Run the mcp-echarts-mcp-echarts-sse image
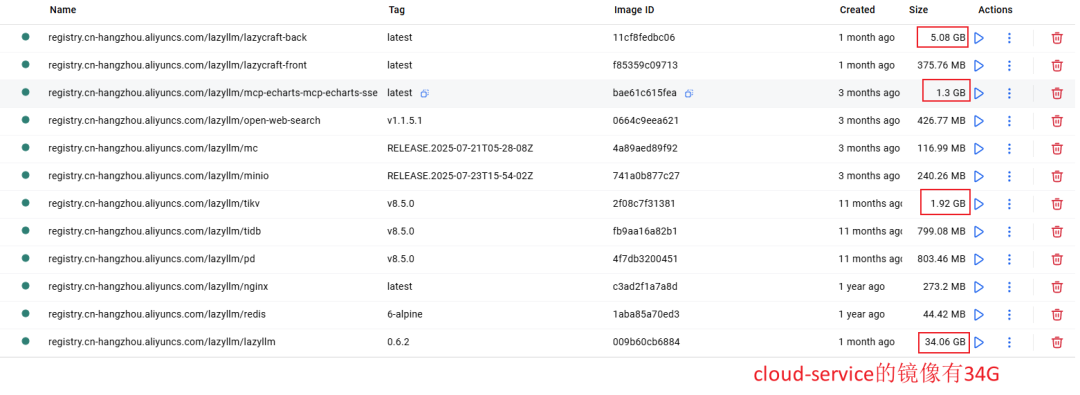 pos(979,93)
